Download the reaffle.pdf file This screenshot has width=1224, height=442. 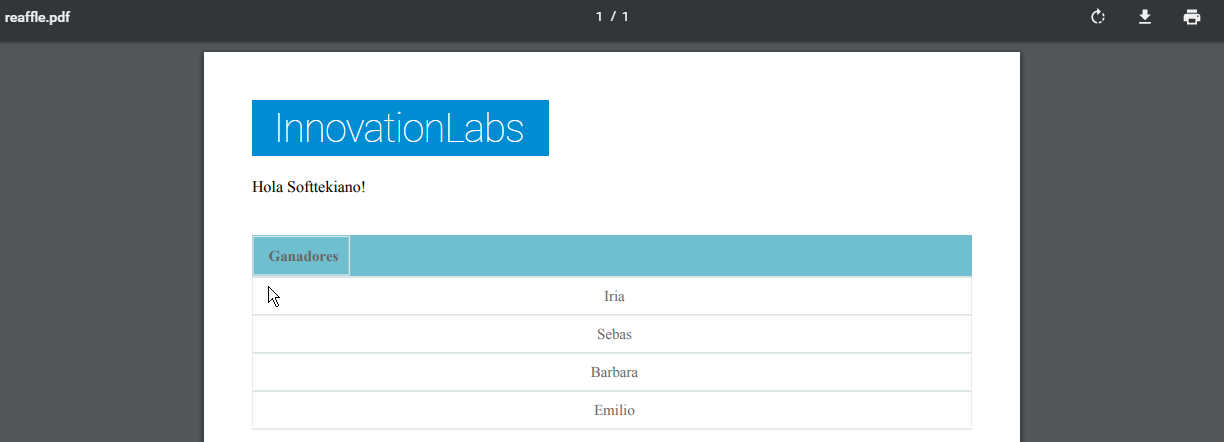click(1145, 17)
